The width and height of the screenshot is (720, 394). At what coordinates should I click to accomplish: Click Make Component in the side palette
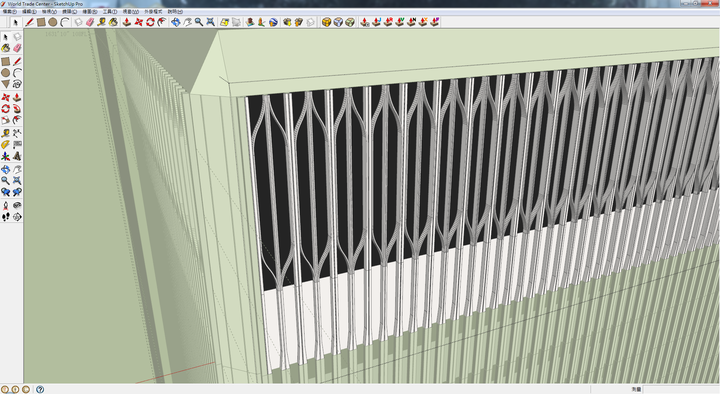pos(17,37)
